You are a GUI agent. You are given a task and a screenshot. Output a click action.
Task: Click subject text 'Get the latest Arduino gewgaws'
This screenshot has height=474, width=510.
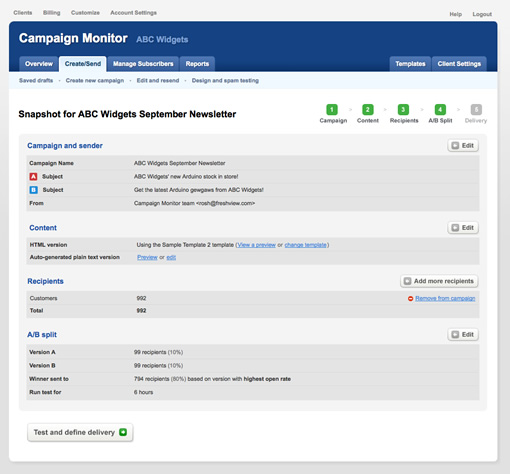click(x=199, y=190)
